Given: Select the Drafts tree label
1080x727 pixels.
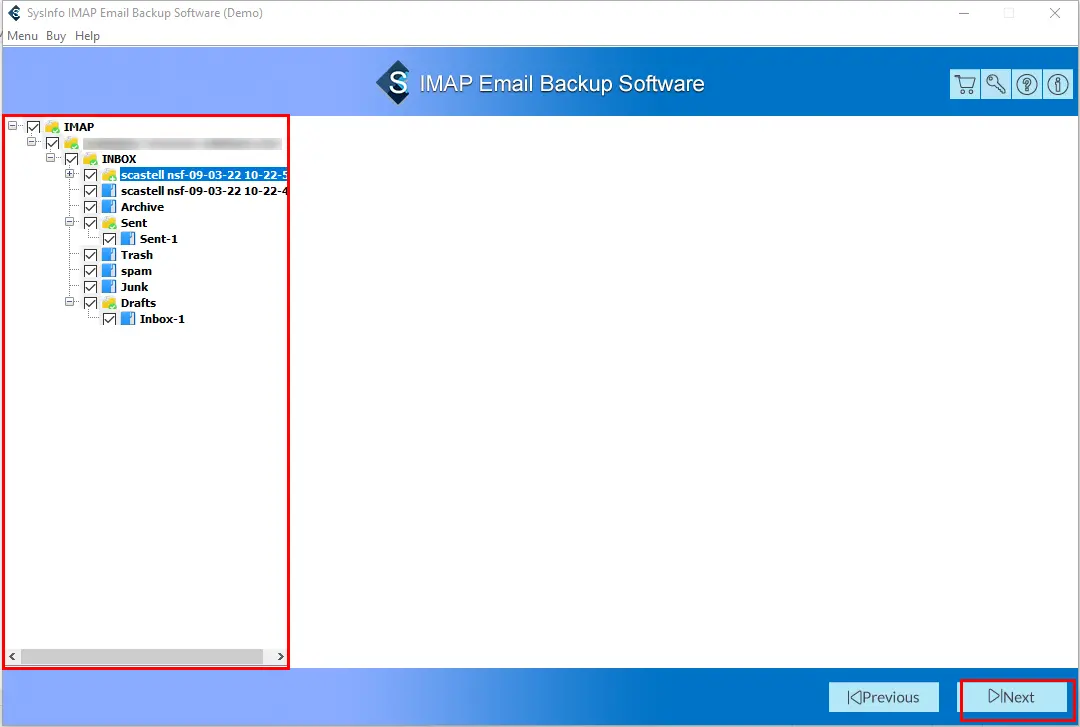Looking at the screenshot, I should (x=138, y=303).
